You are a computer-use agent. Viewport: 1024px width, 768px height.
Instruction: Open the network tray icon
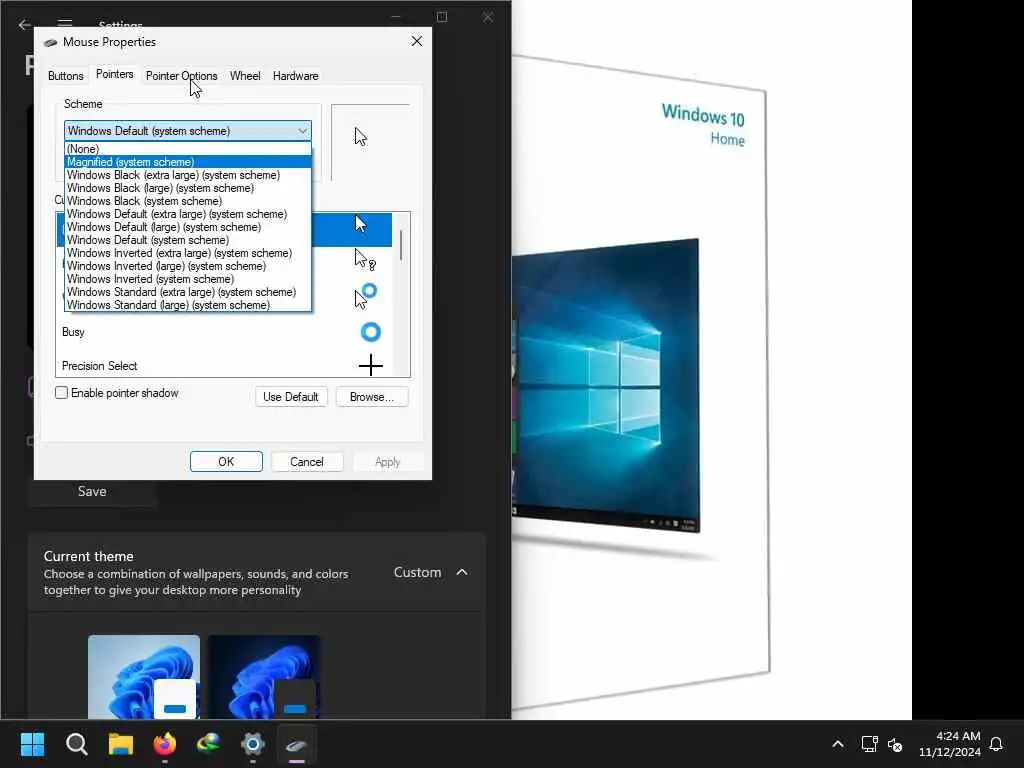pyautogui.click(x=869, y=744)
